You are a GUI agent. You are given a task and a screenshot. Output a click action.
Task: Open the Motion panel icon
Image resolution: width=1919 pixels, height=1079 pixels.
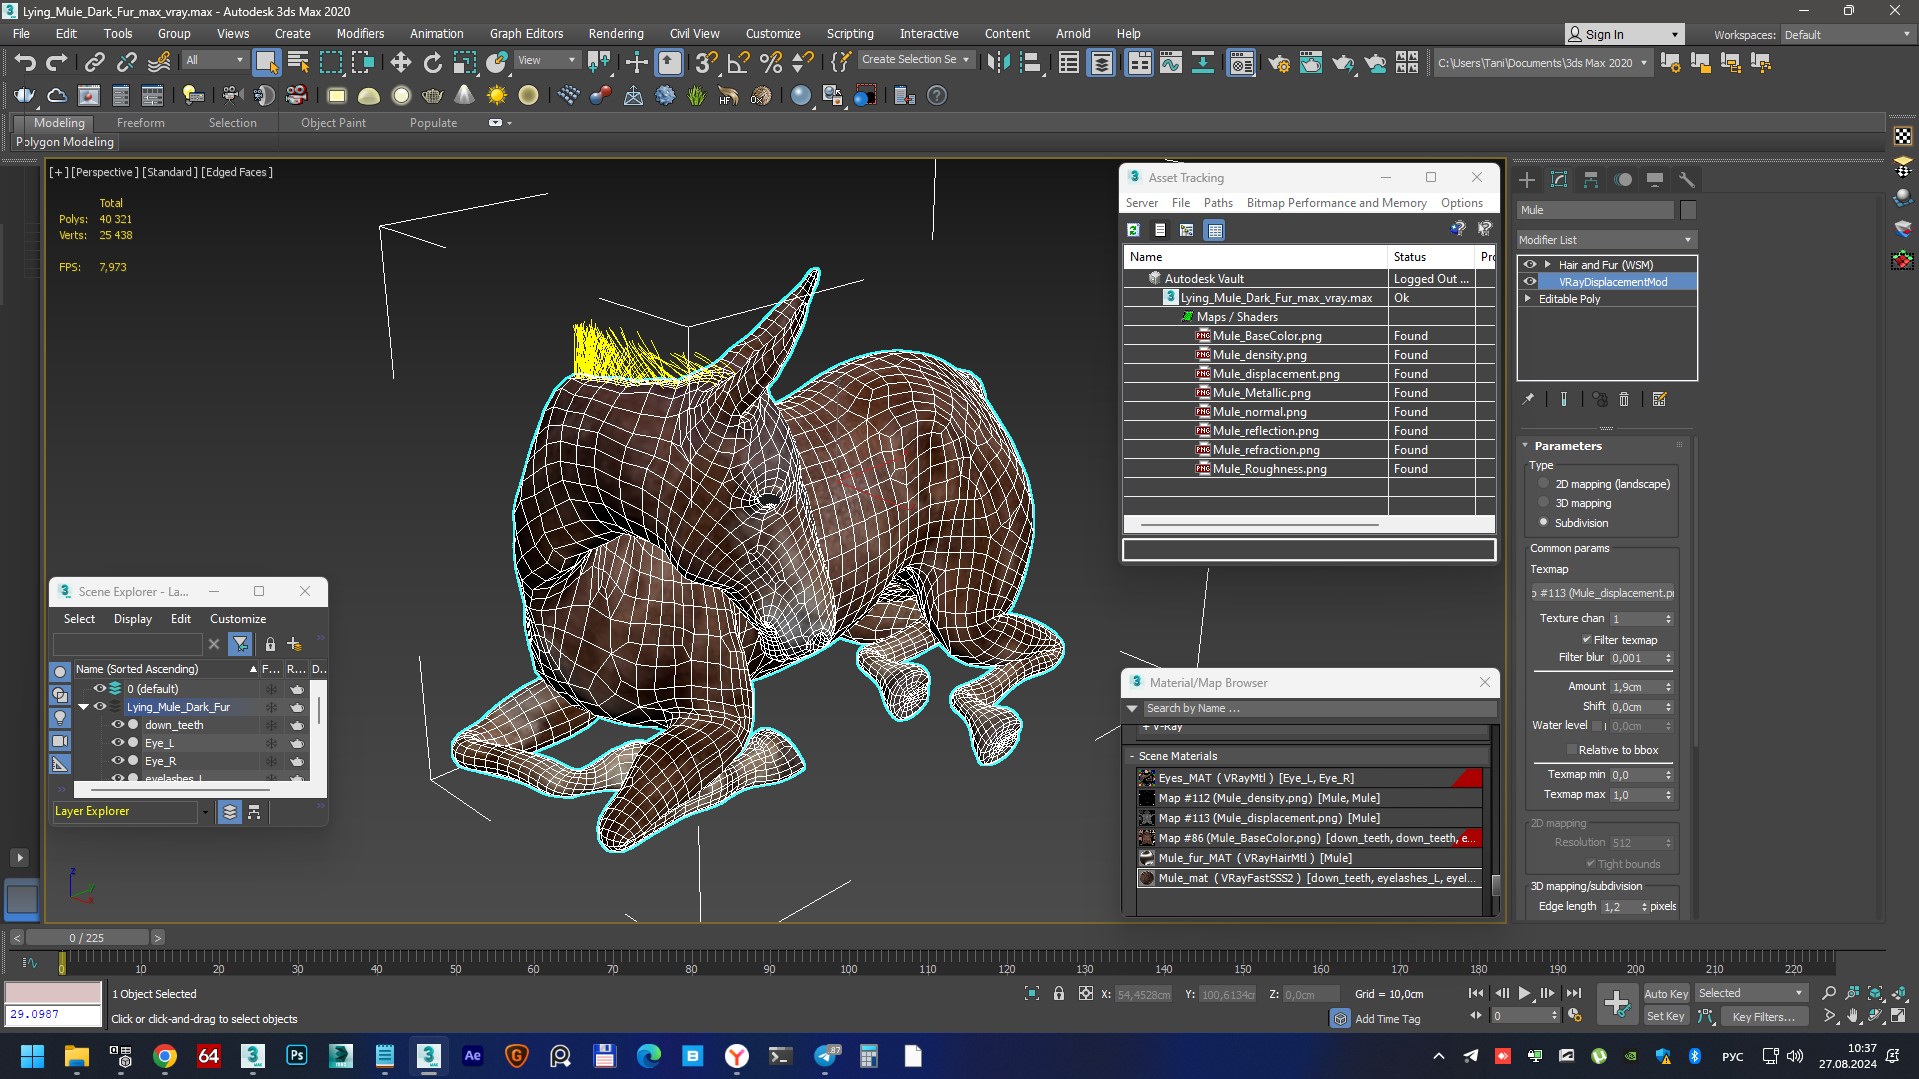pos(1623,180)
